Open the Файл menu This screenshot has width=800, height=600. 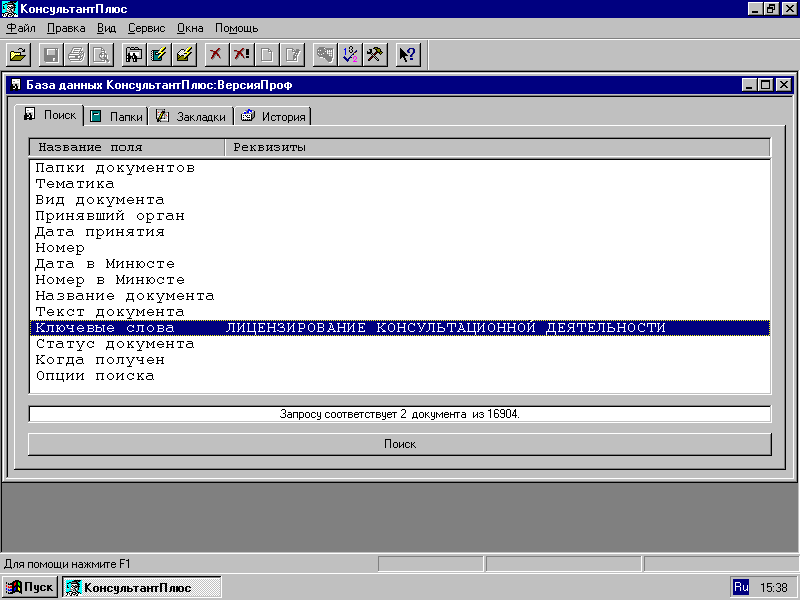(x=21, y=28)
